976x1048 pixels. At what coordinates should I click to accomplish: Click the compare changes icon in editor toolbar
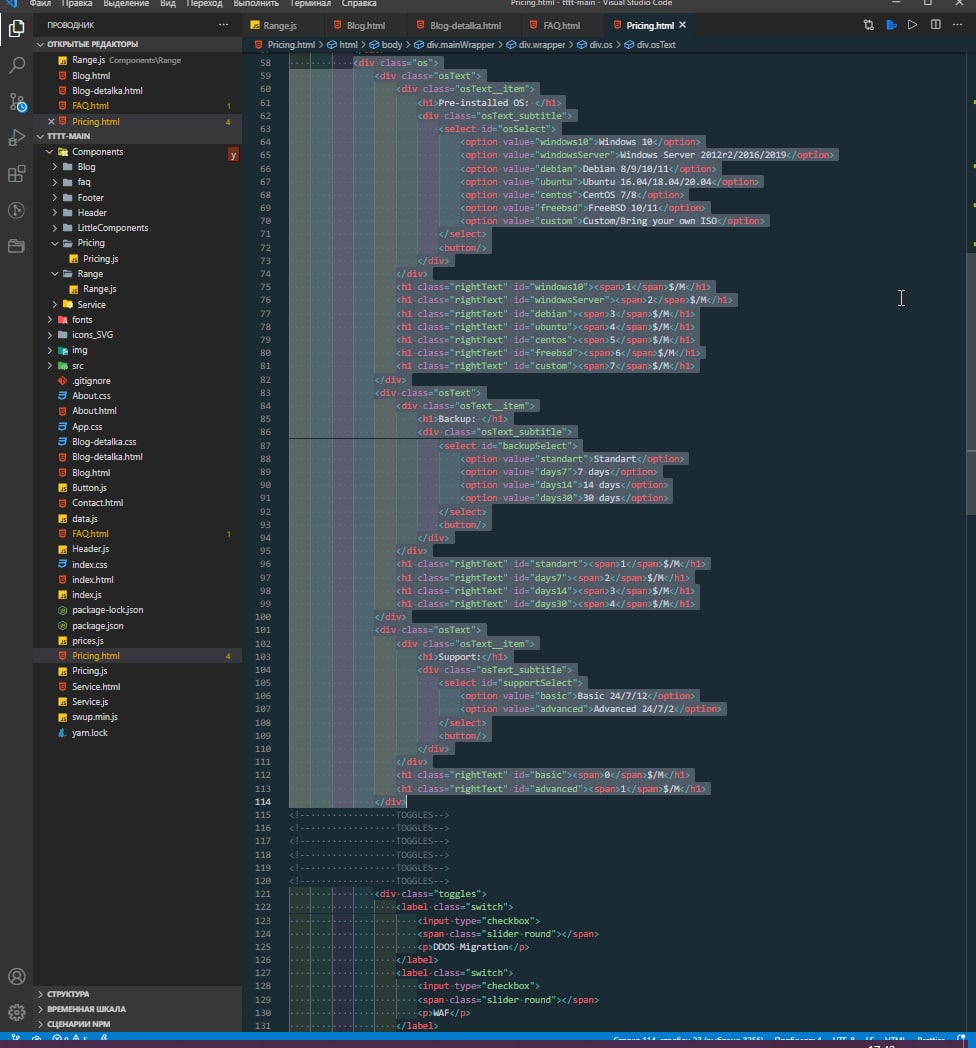pos(868,25)
